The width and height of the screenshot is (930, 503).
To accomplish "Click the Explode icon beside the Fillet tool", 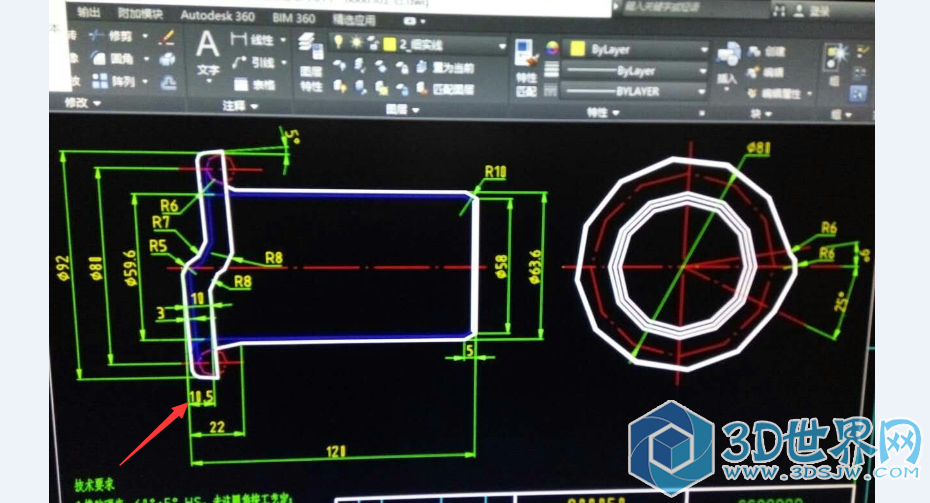I will coord(167,59).
